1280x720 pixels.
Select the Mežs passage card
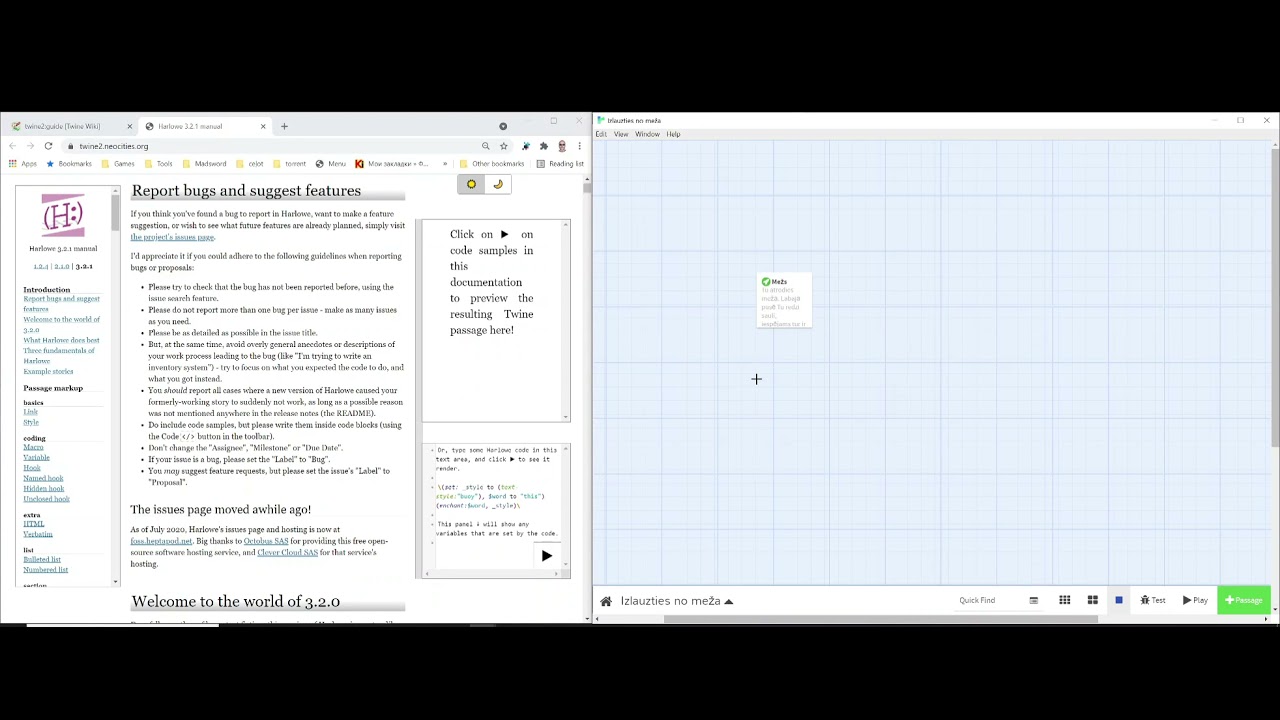(x=784, y=301)
